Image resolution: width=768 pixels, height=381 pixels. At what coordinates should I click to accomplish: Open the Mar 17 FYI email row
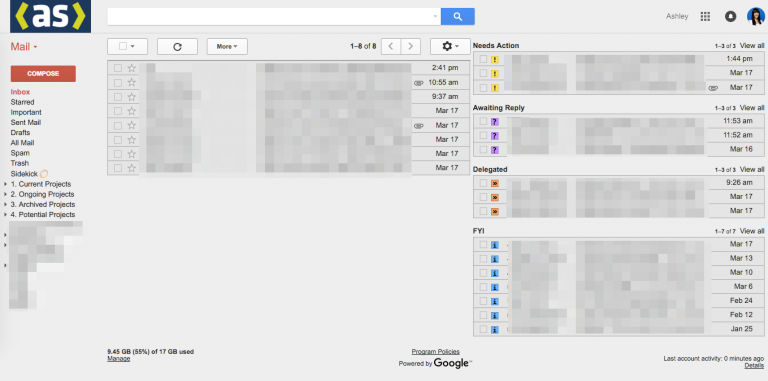click(619, 244)
